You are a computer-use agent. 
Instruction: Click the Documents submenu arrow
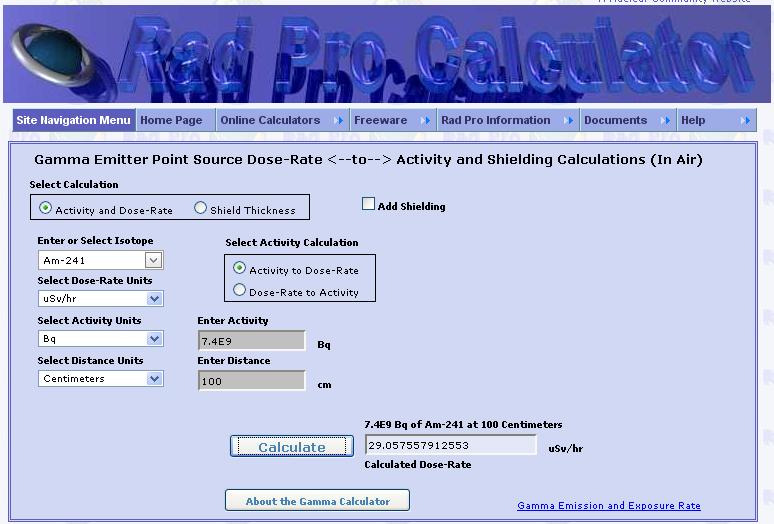click(665, 120)
